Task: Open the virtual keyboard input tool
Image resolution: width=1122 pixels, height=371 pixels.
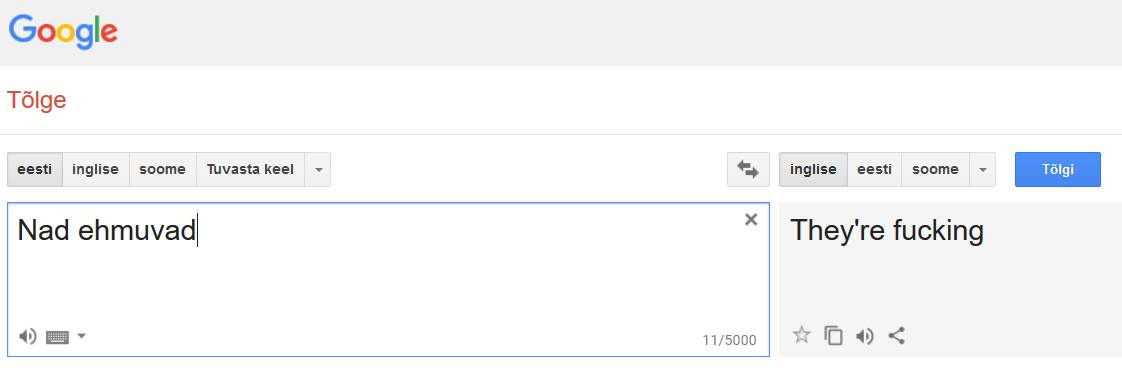Action: pos(58,337)
